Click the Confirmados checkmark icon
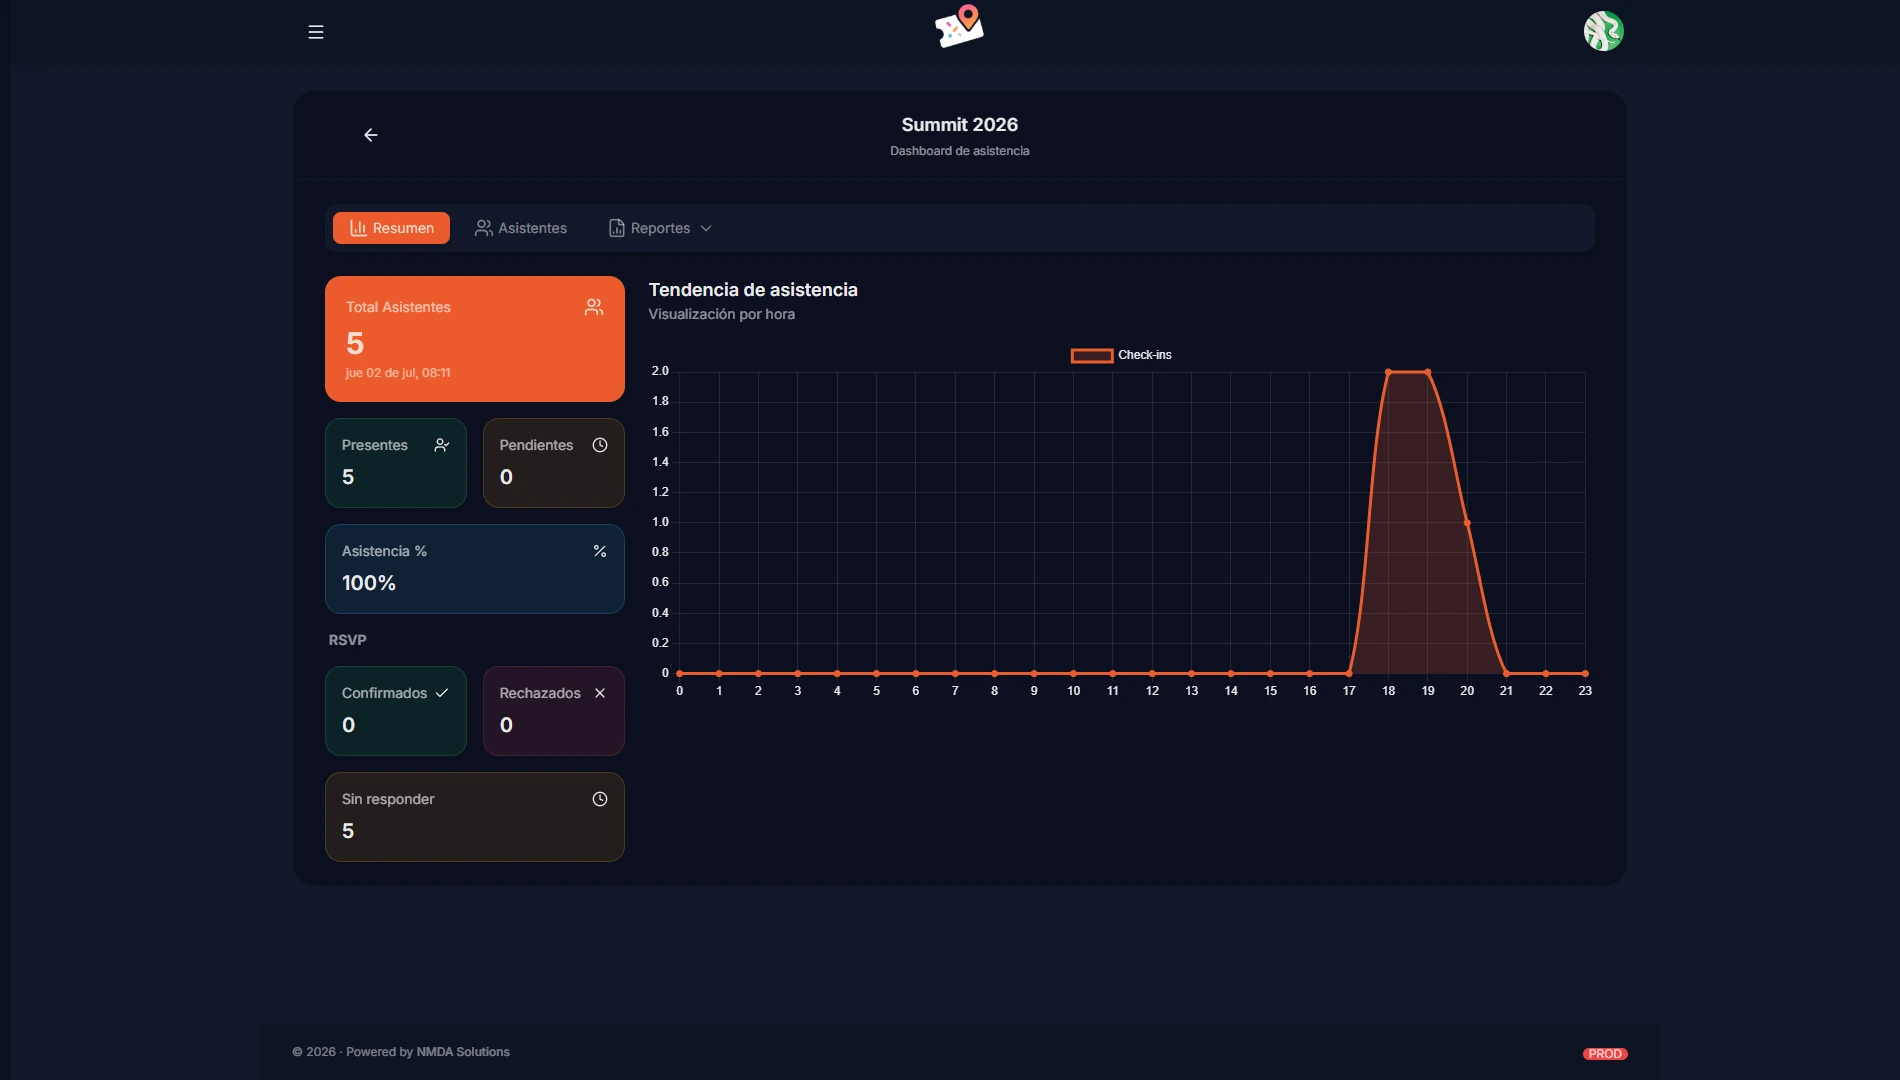Image resolution: width=1900 pixels, height=1080 pixels. 442,693
